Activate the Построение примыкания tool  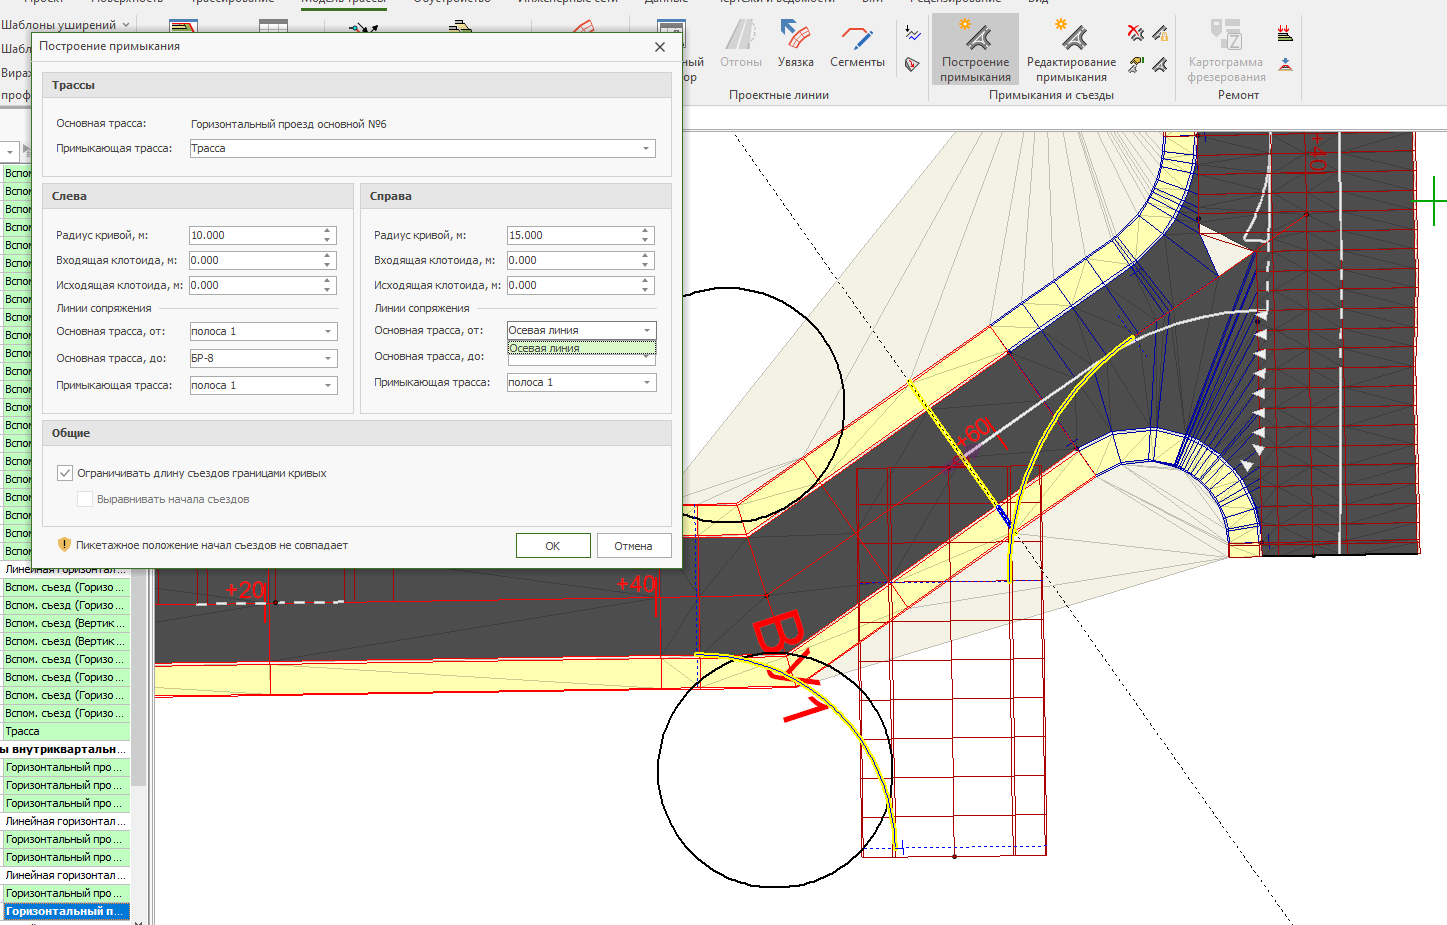coord(975,50)
